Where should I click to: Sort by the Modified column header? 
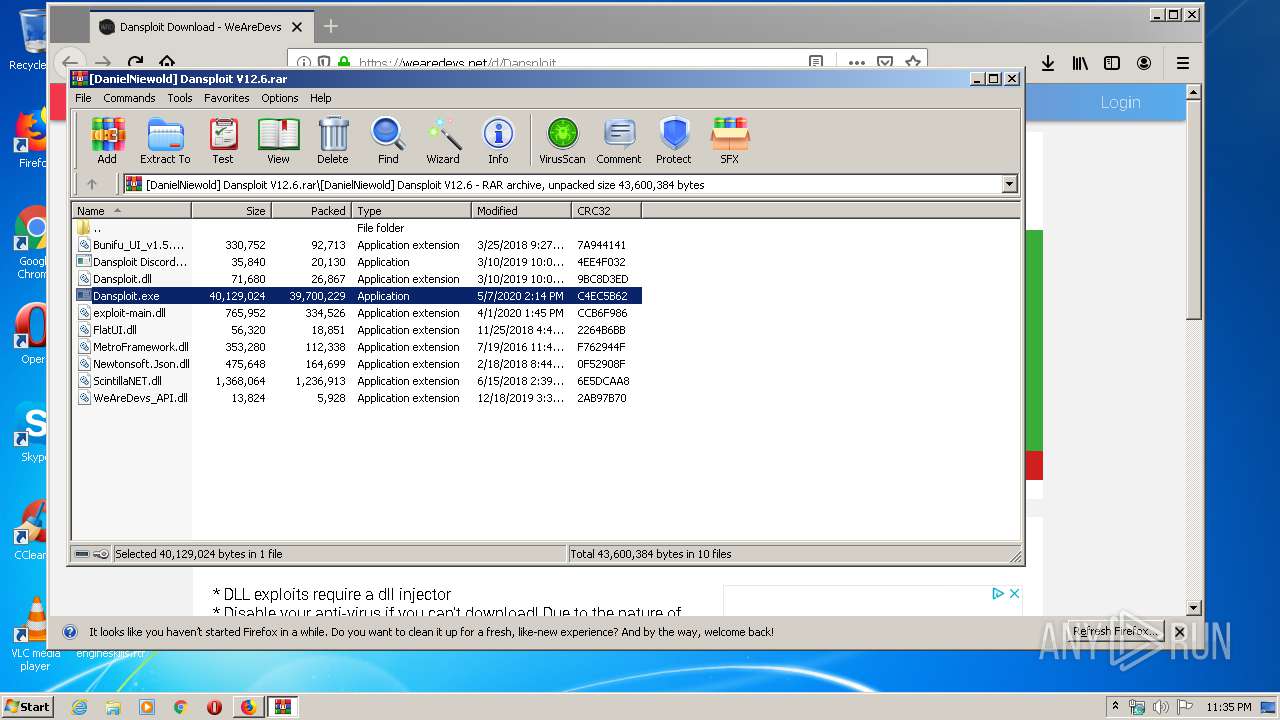[x=521, y=211]
